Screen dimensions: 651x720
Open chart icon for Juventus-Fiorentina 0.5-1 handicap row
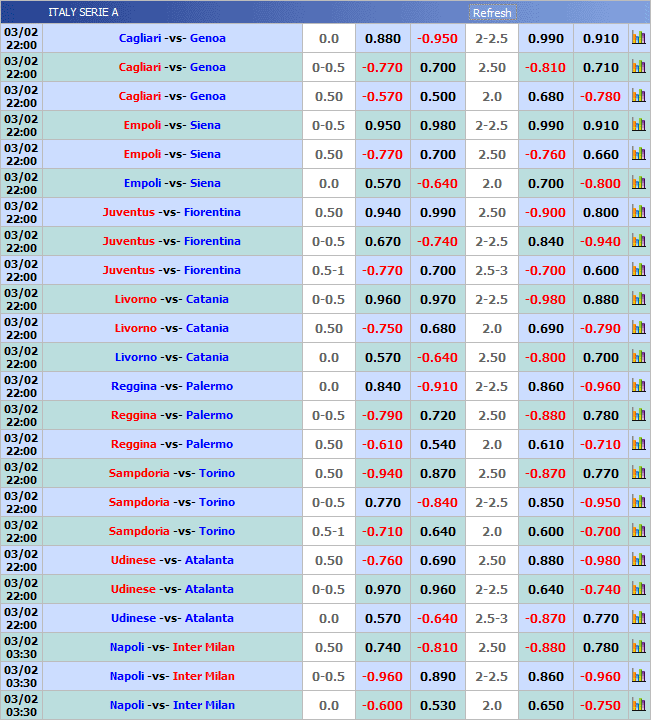click(x=638, y=270)
